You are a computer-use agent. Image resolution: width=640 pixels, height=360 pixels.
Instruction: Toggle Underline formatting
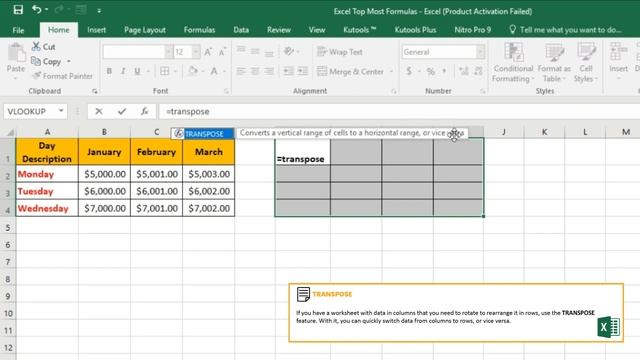(x=138, y=71)
